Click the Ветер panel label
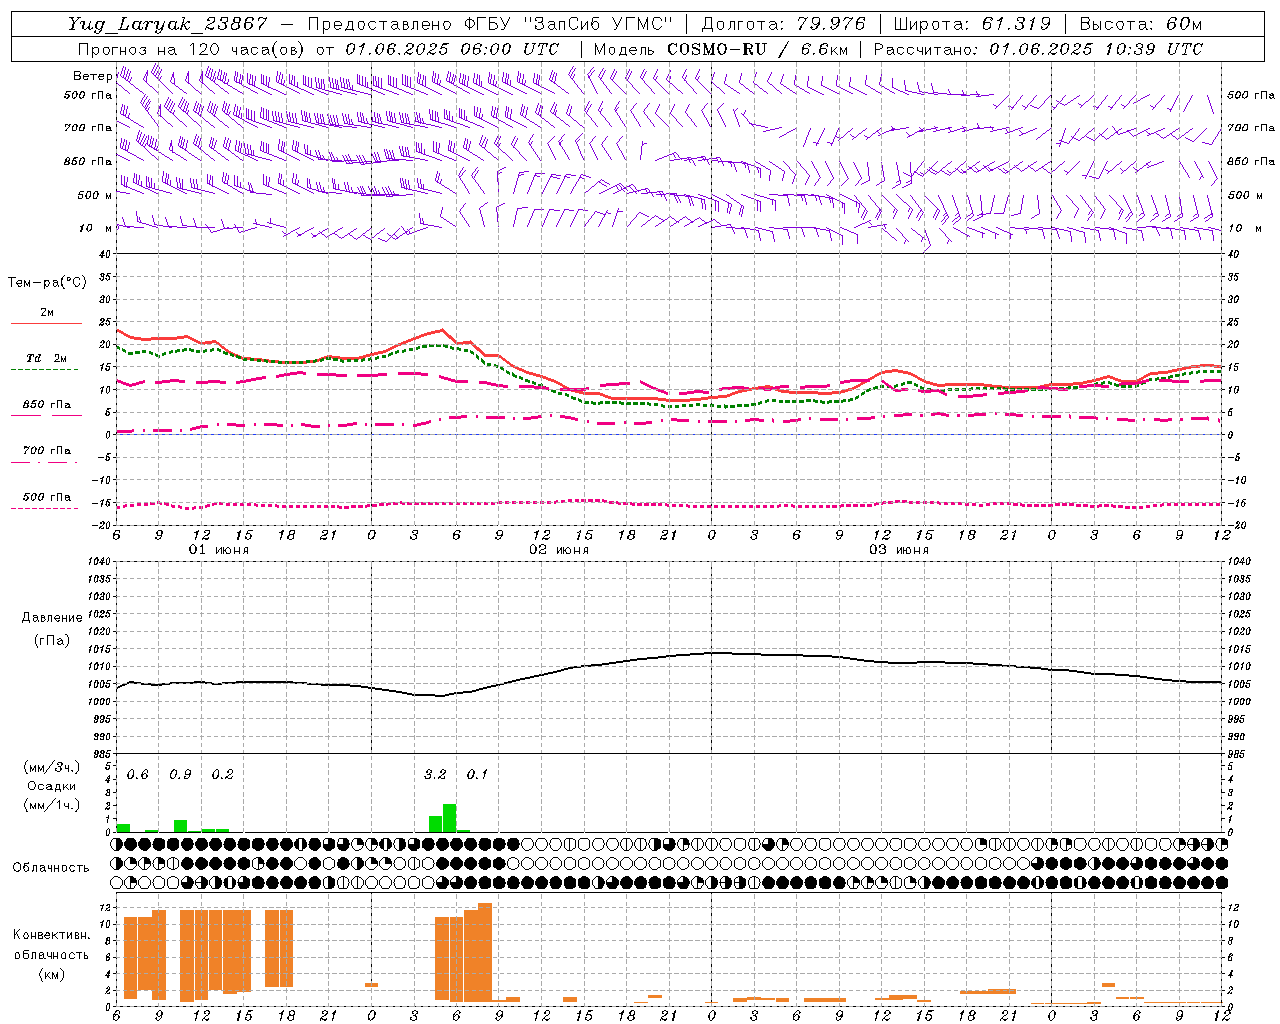The image size is (1280, 1024). 92,76
